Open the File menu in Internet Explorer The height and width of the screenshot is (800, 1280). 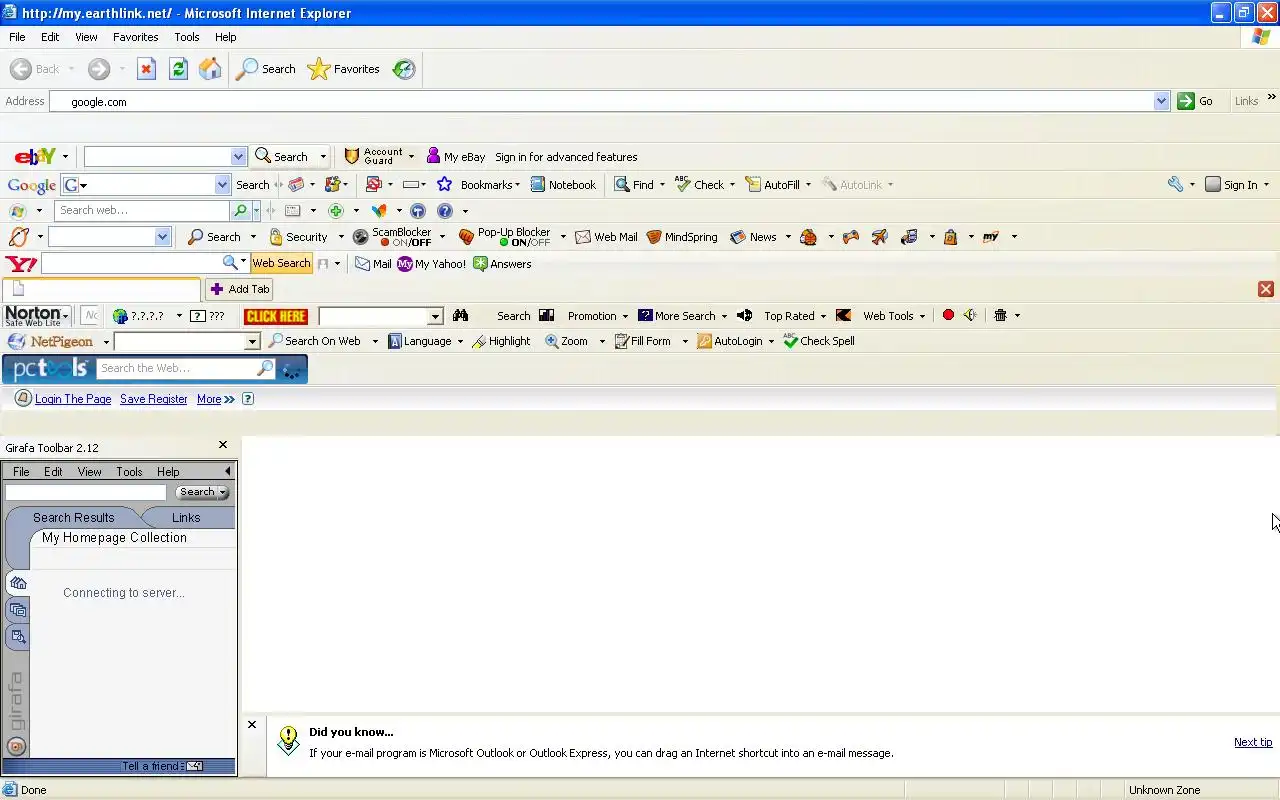pos(17,37)
